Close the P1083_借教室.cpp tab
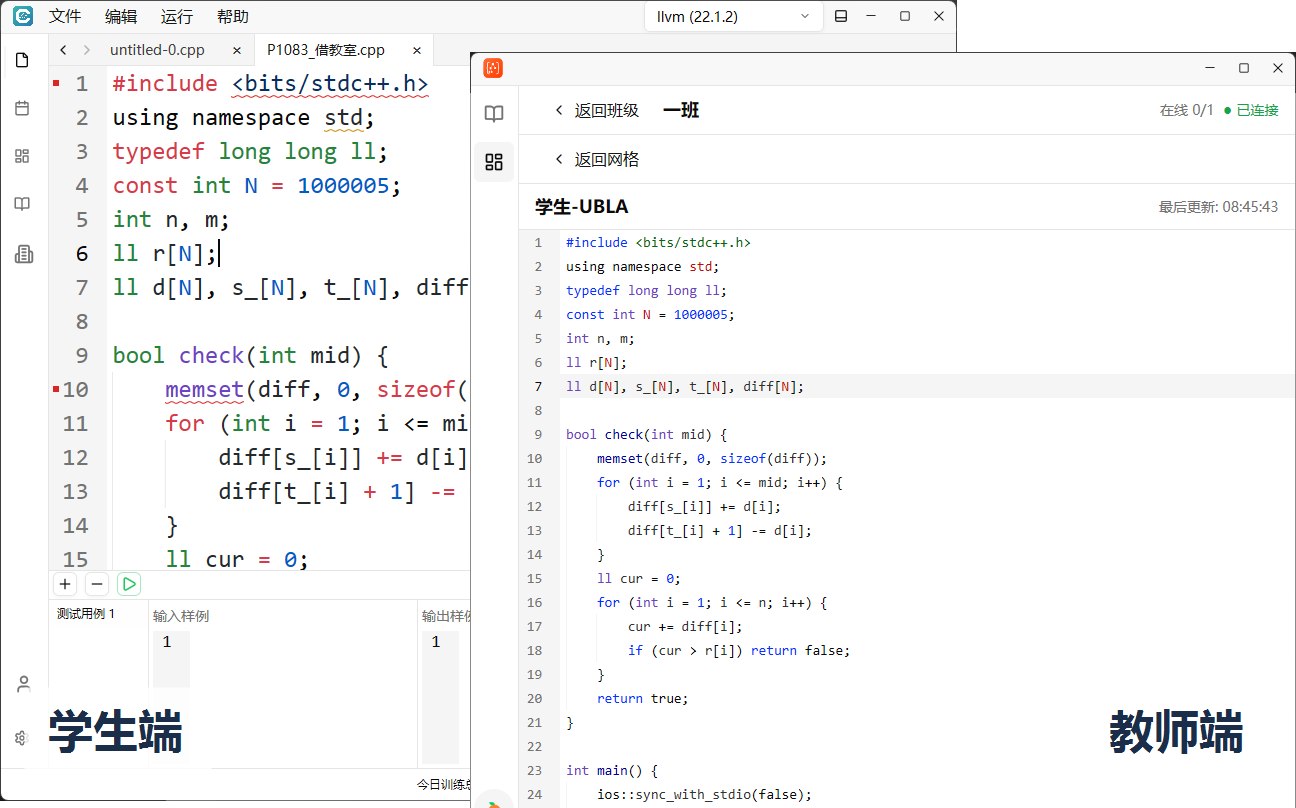The height and width of the screenshot is (808, 1296). click(417, 50)
